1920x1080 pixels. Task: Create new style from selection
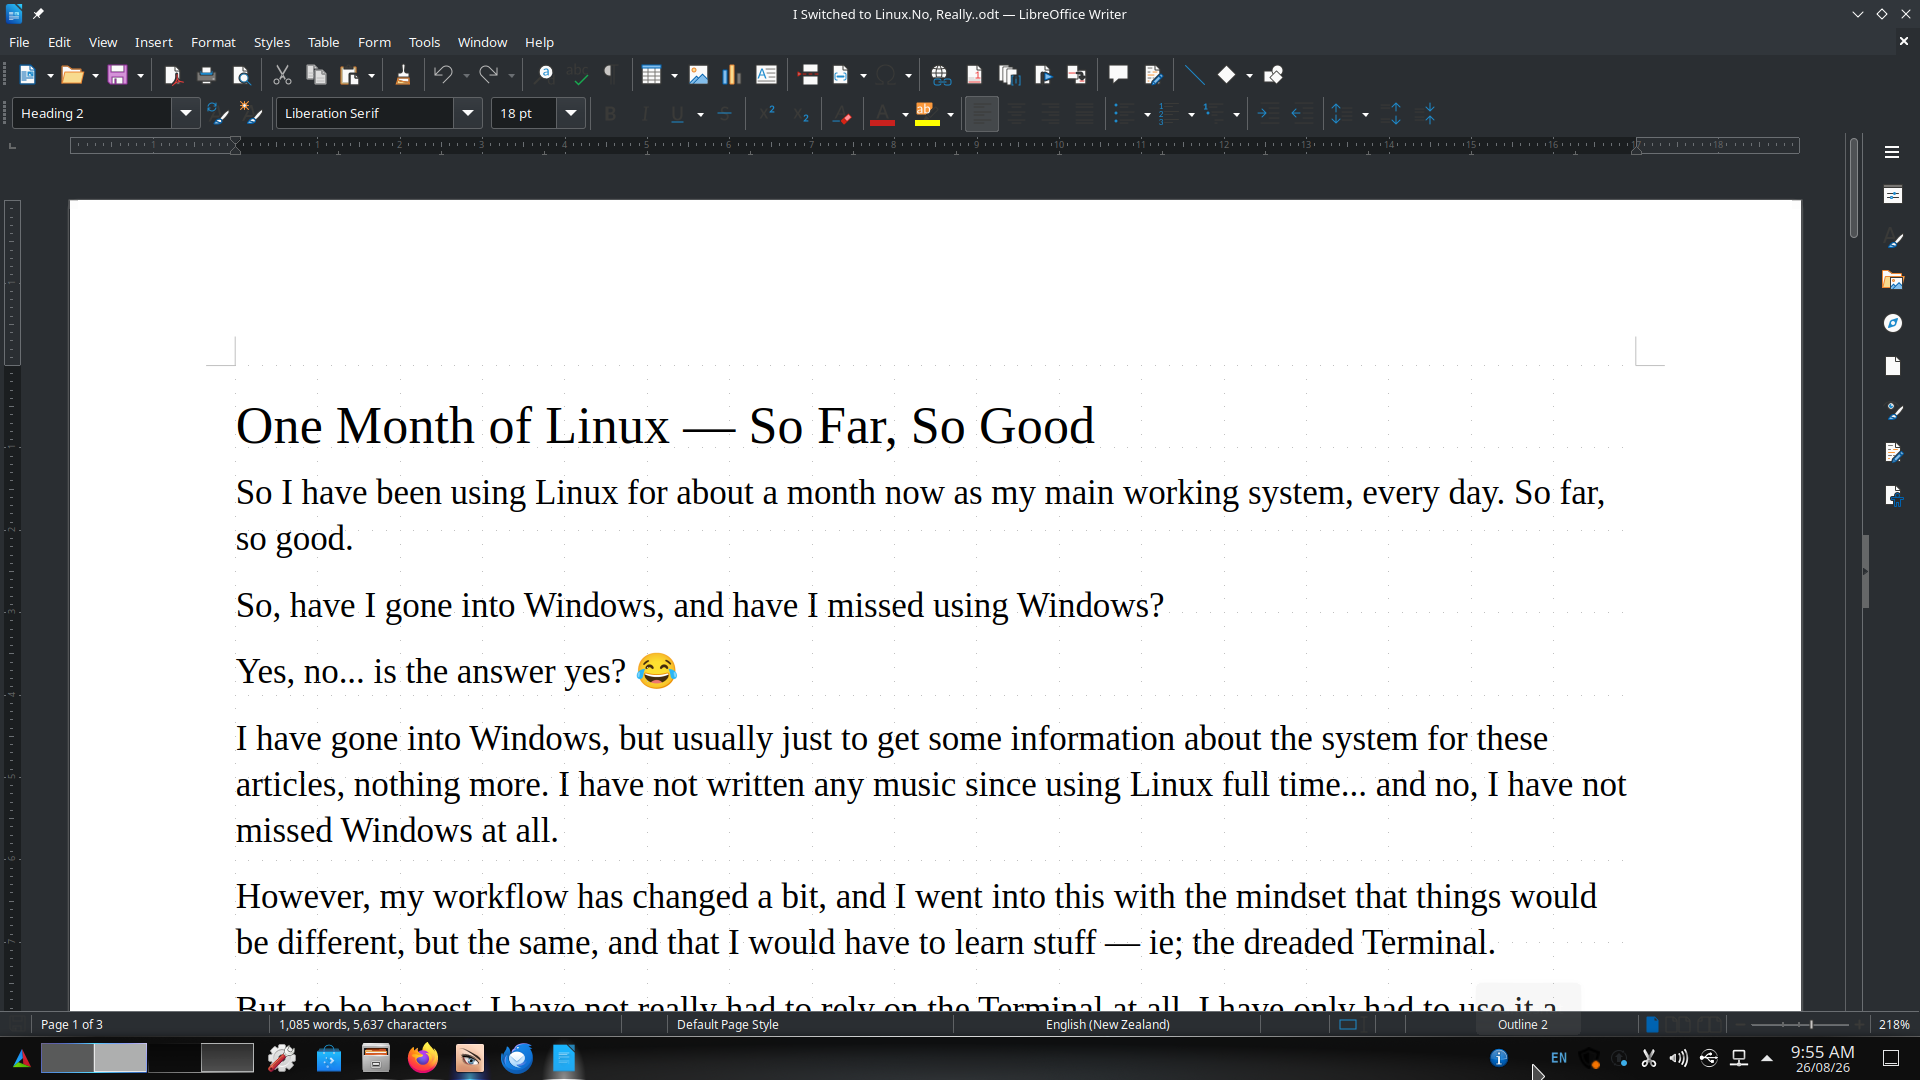(x=251, y=114)
